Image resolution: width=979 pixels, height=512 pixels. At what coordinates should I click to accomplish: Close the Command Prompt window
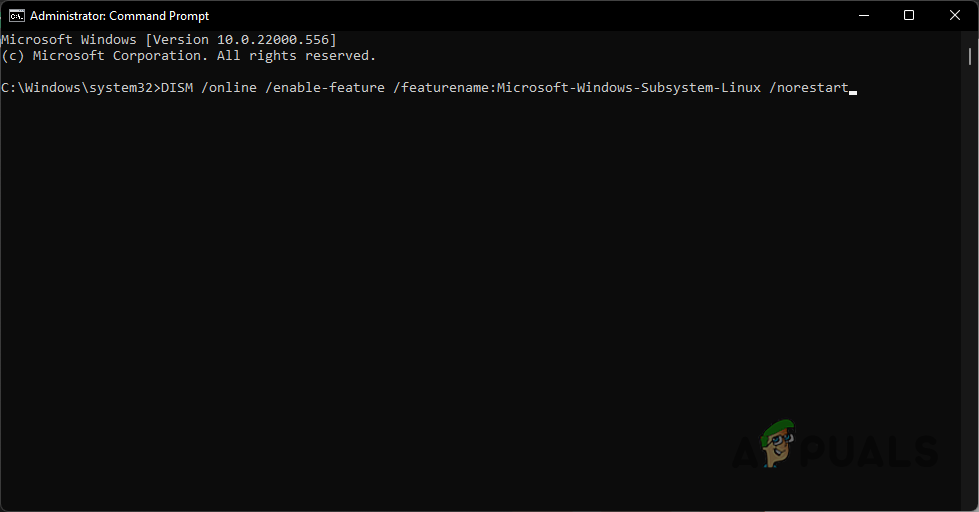954,15
